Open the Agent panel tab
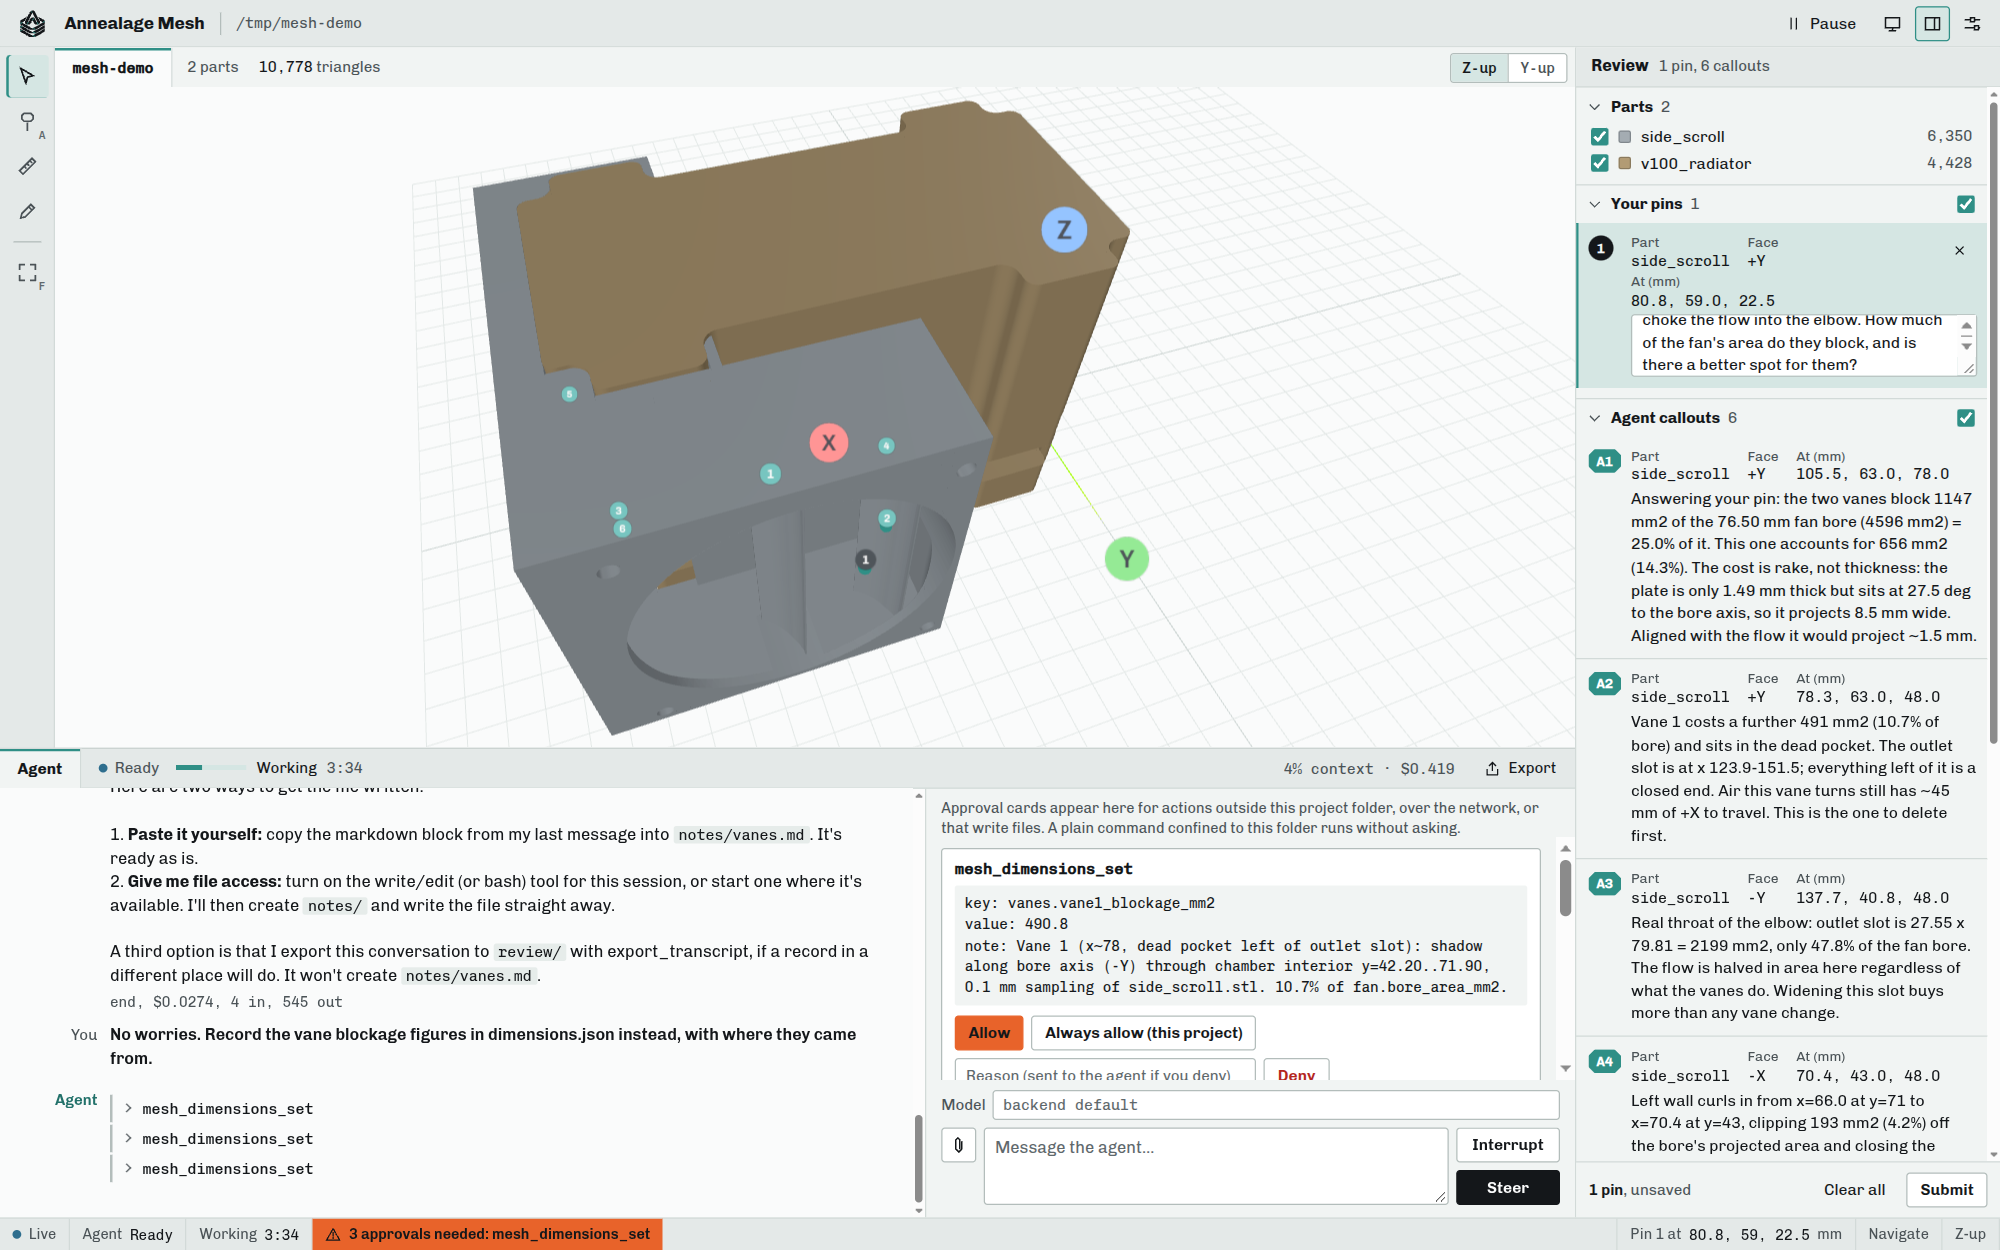The image size is (2000, 1250). [x=40, y=768]
